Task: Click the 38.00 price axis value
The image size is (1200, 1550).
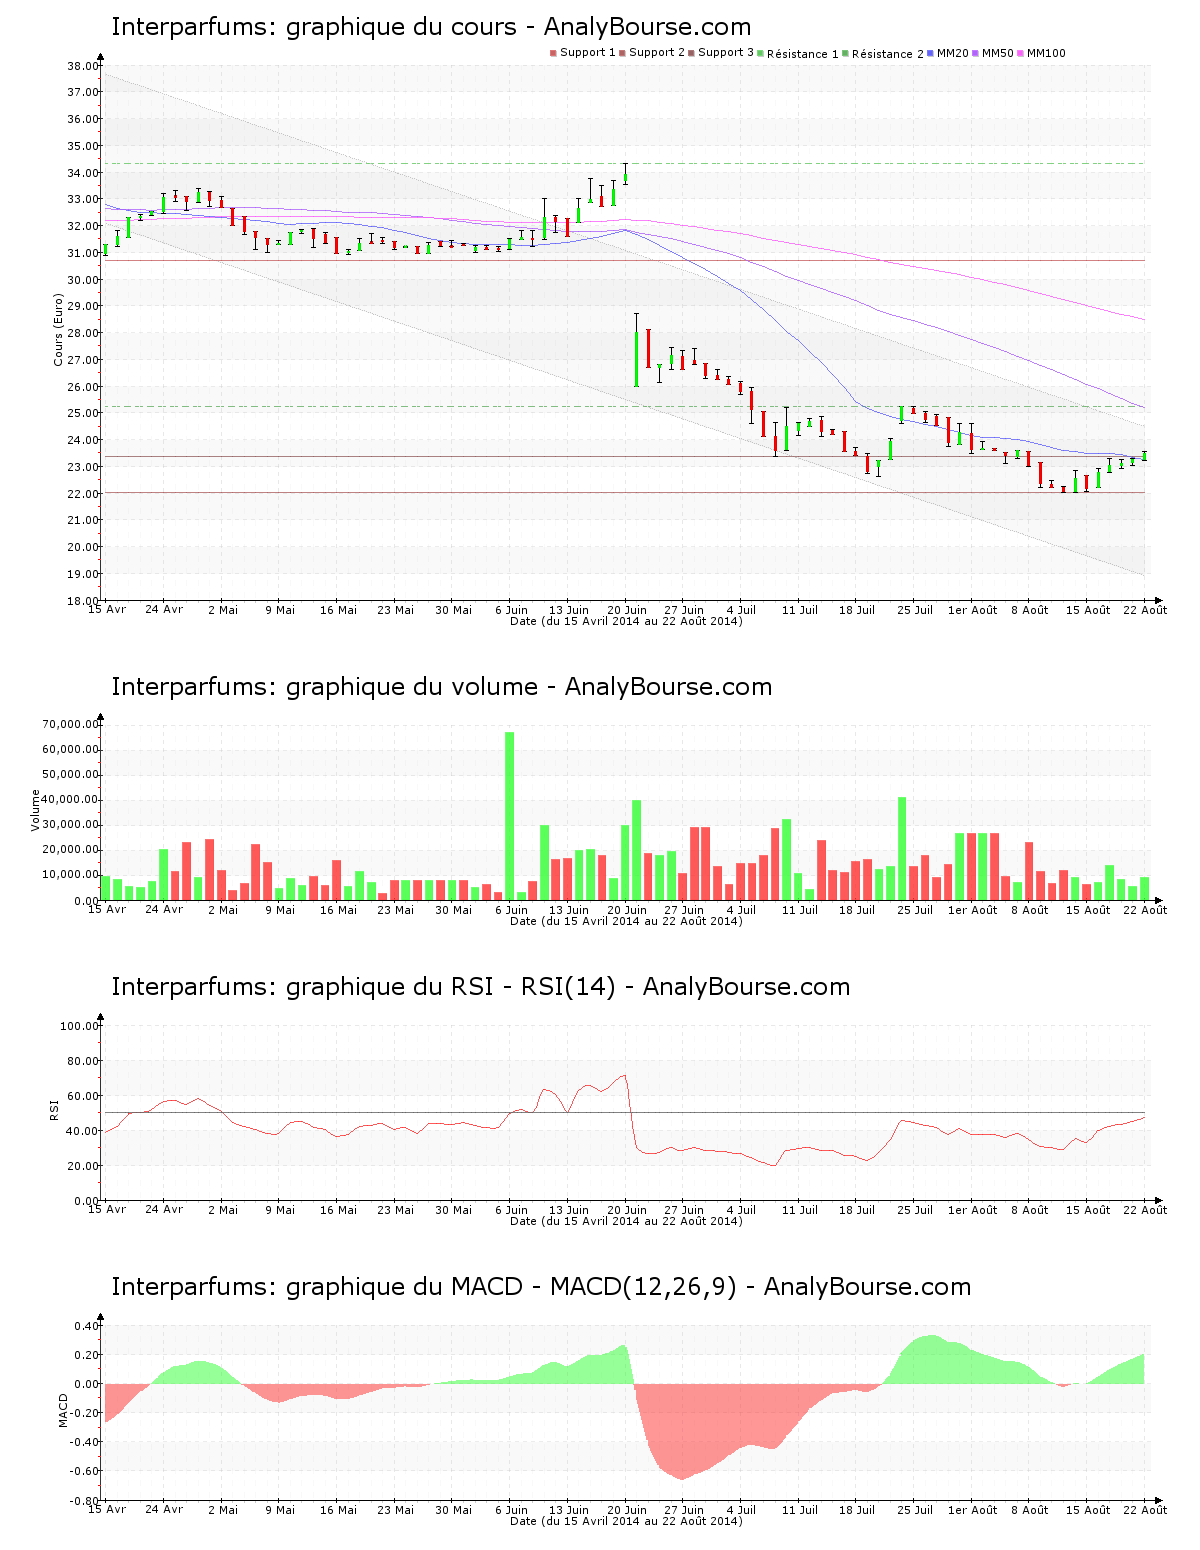Action: coord(83,66)
